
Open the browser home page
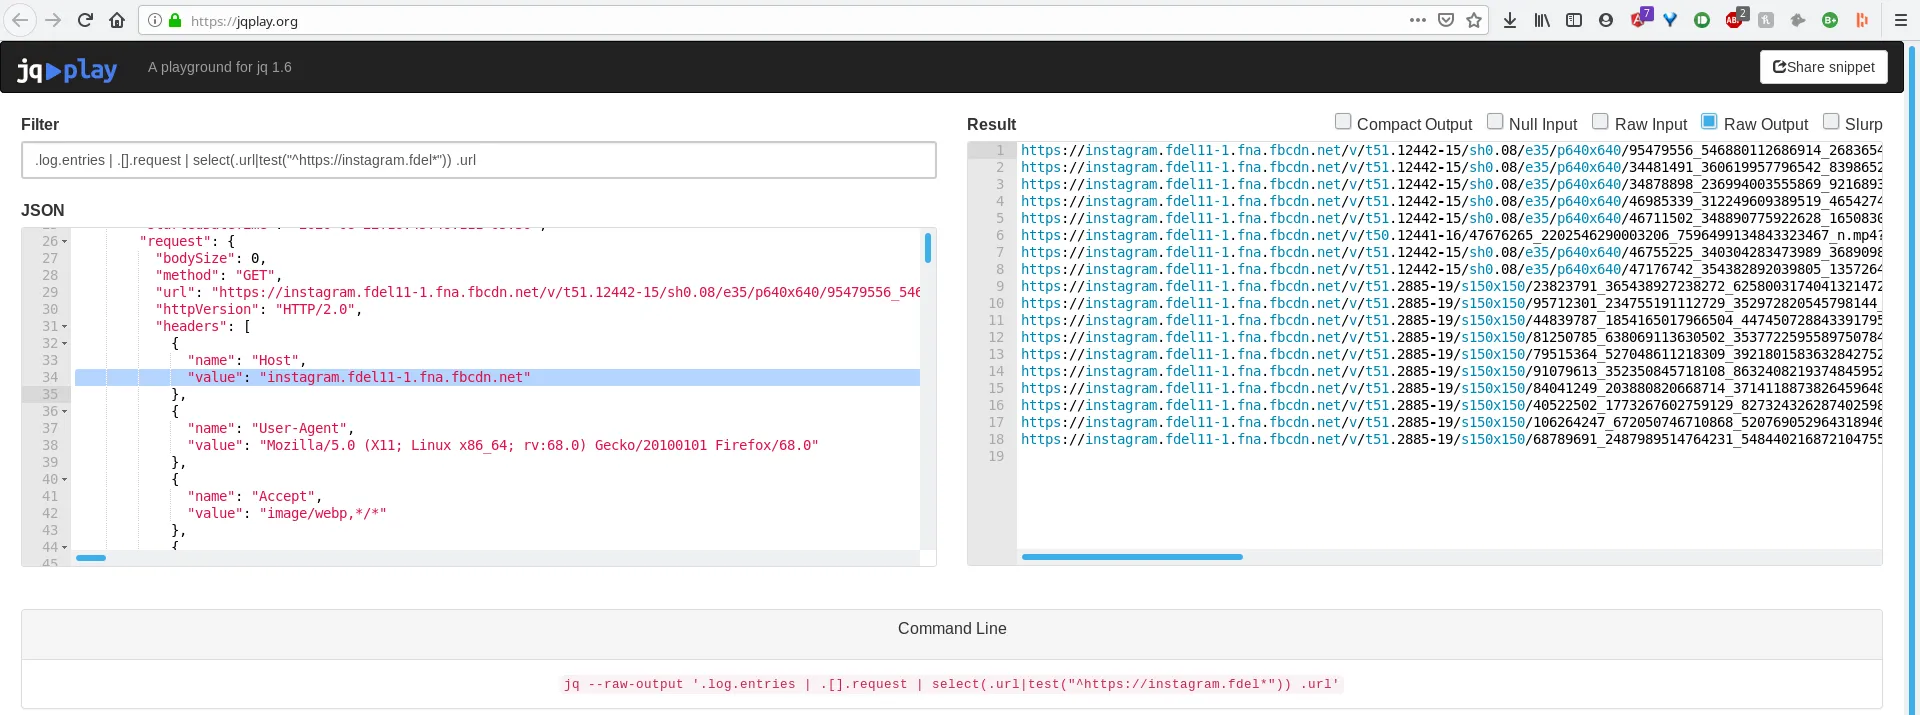pyautogui.click(x=117, y=20)
